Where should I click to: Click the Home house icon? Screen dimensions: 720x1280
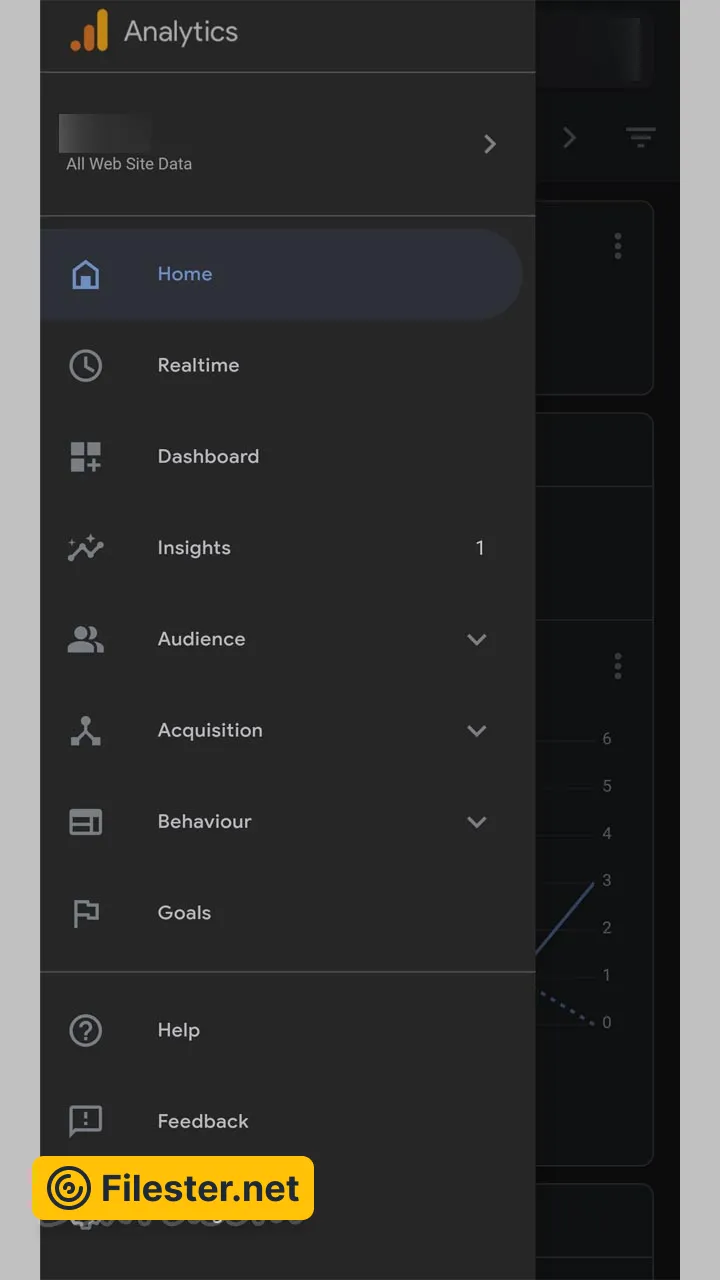(x=86, y=274)
